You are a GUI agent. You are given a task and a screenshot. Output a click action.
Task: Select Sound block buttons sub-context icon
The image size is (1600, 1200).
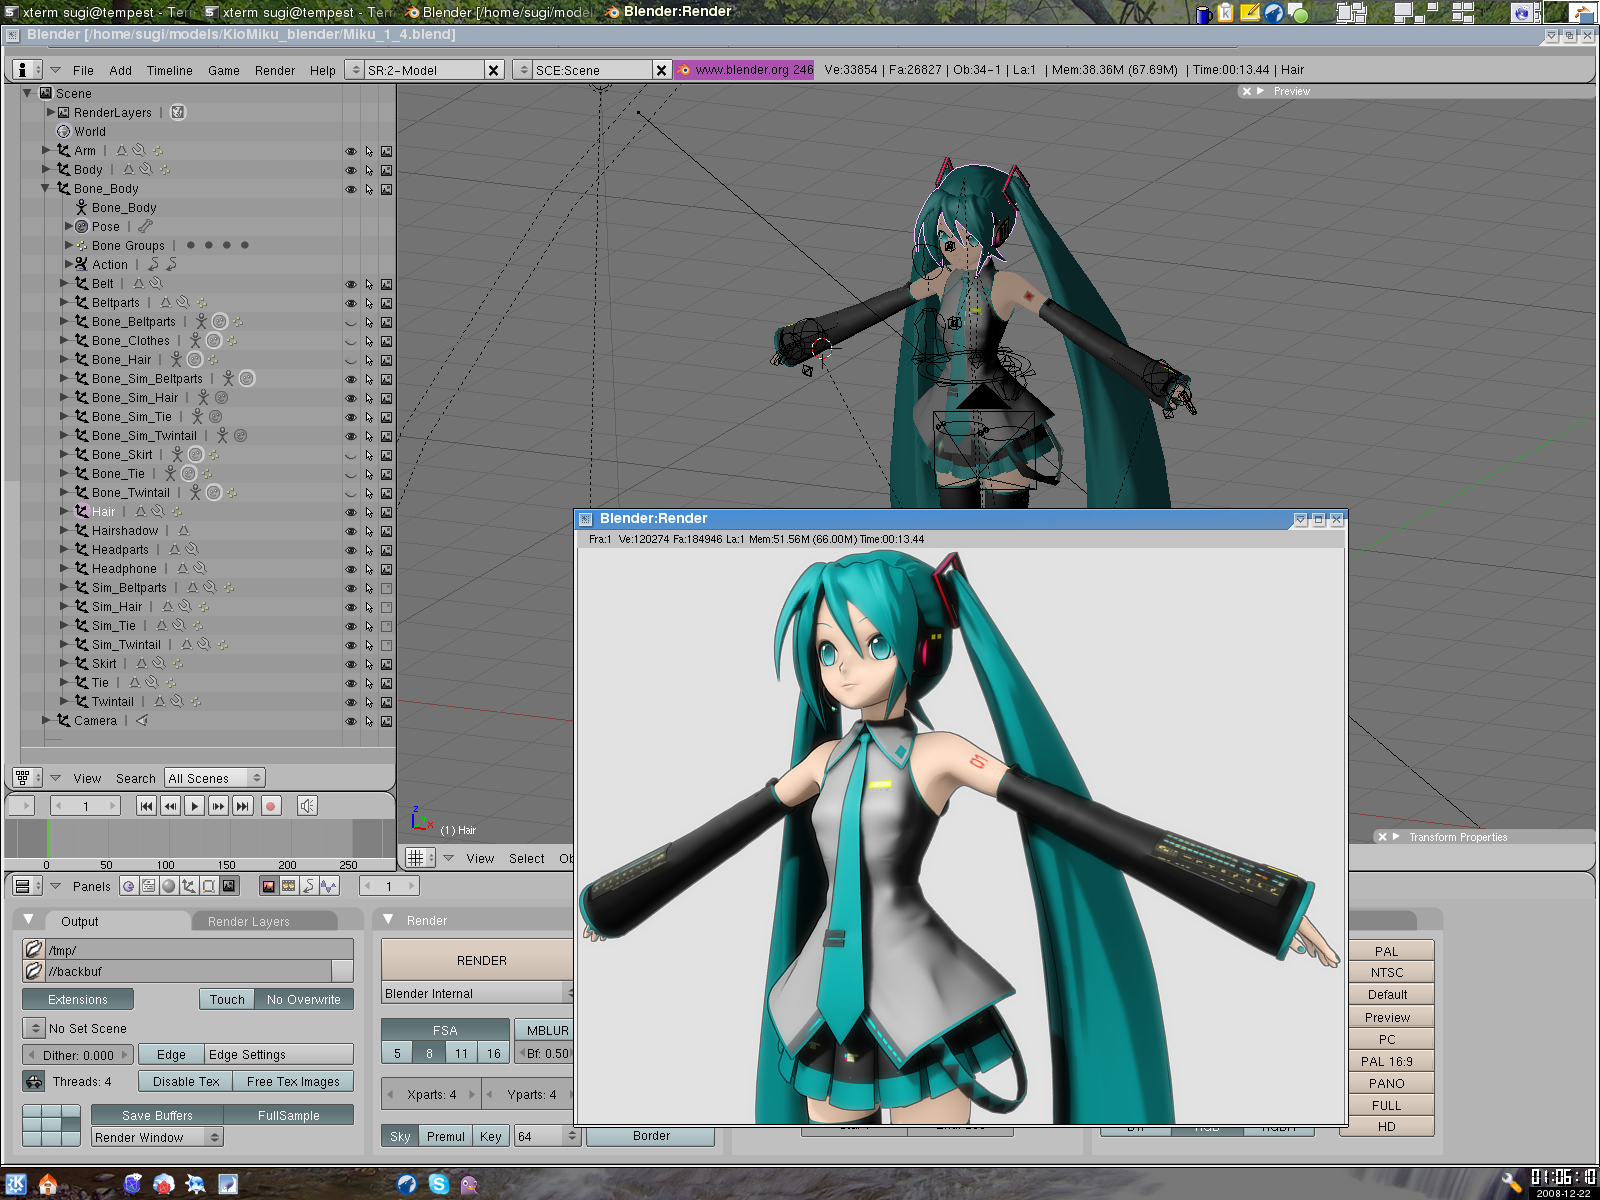point(329,886)
